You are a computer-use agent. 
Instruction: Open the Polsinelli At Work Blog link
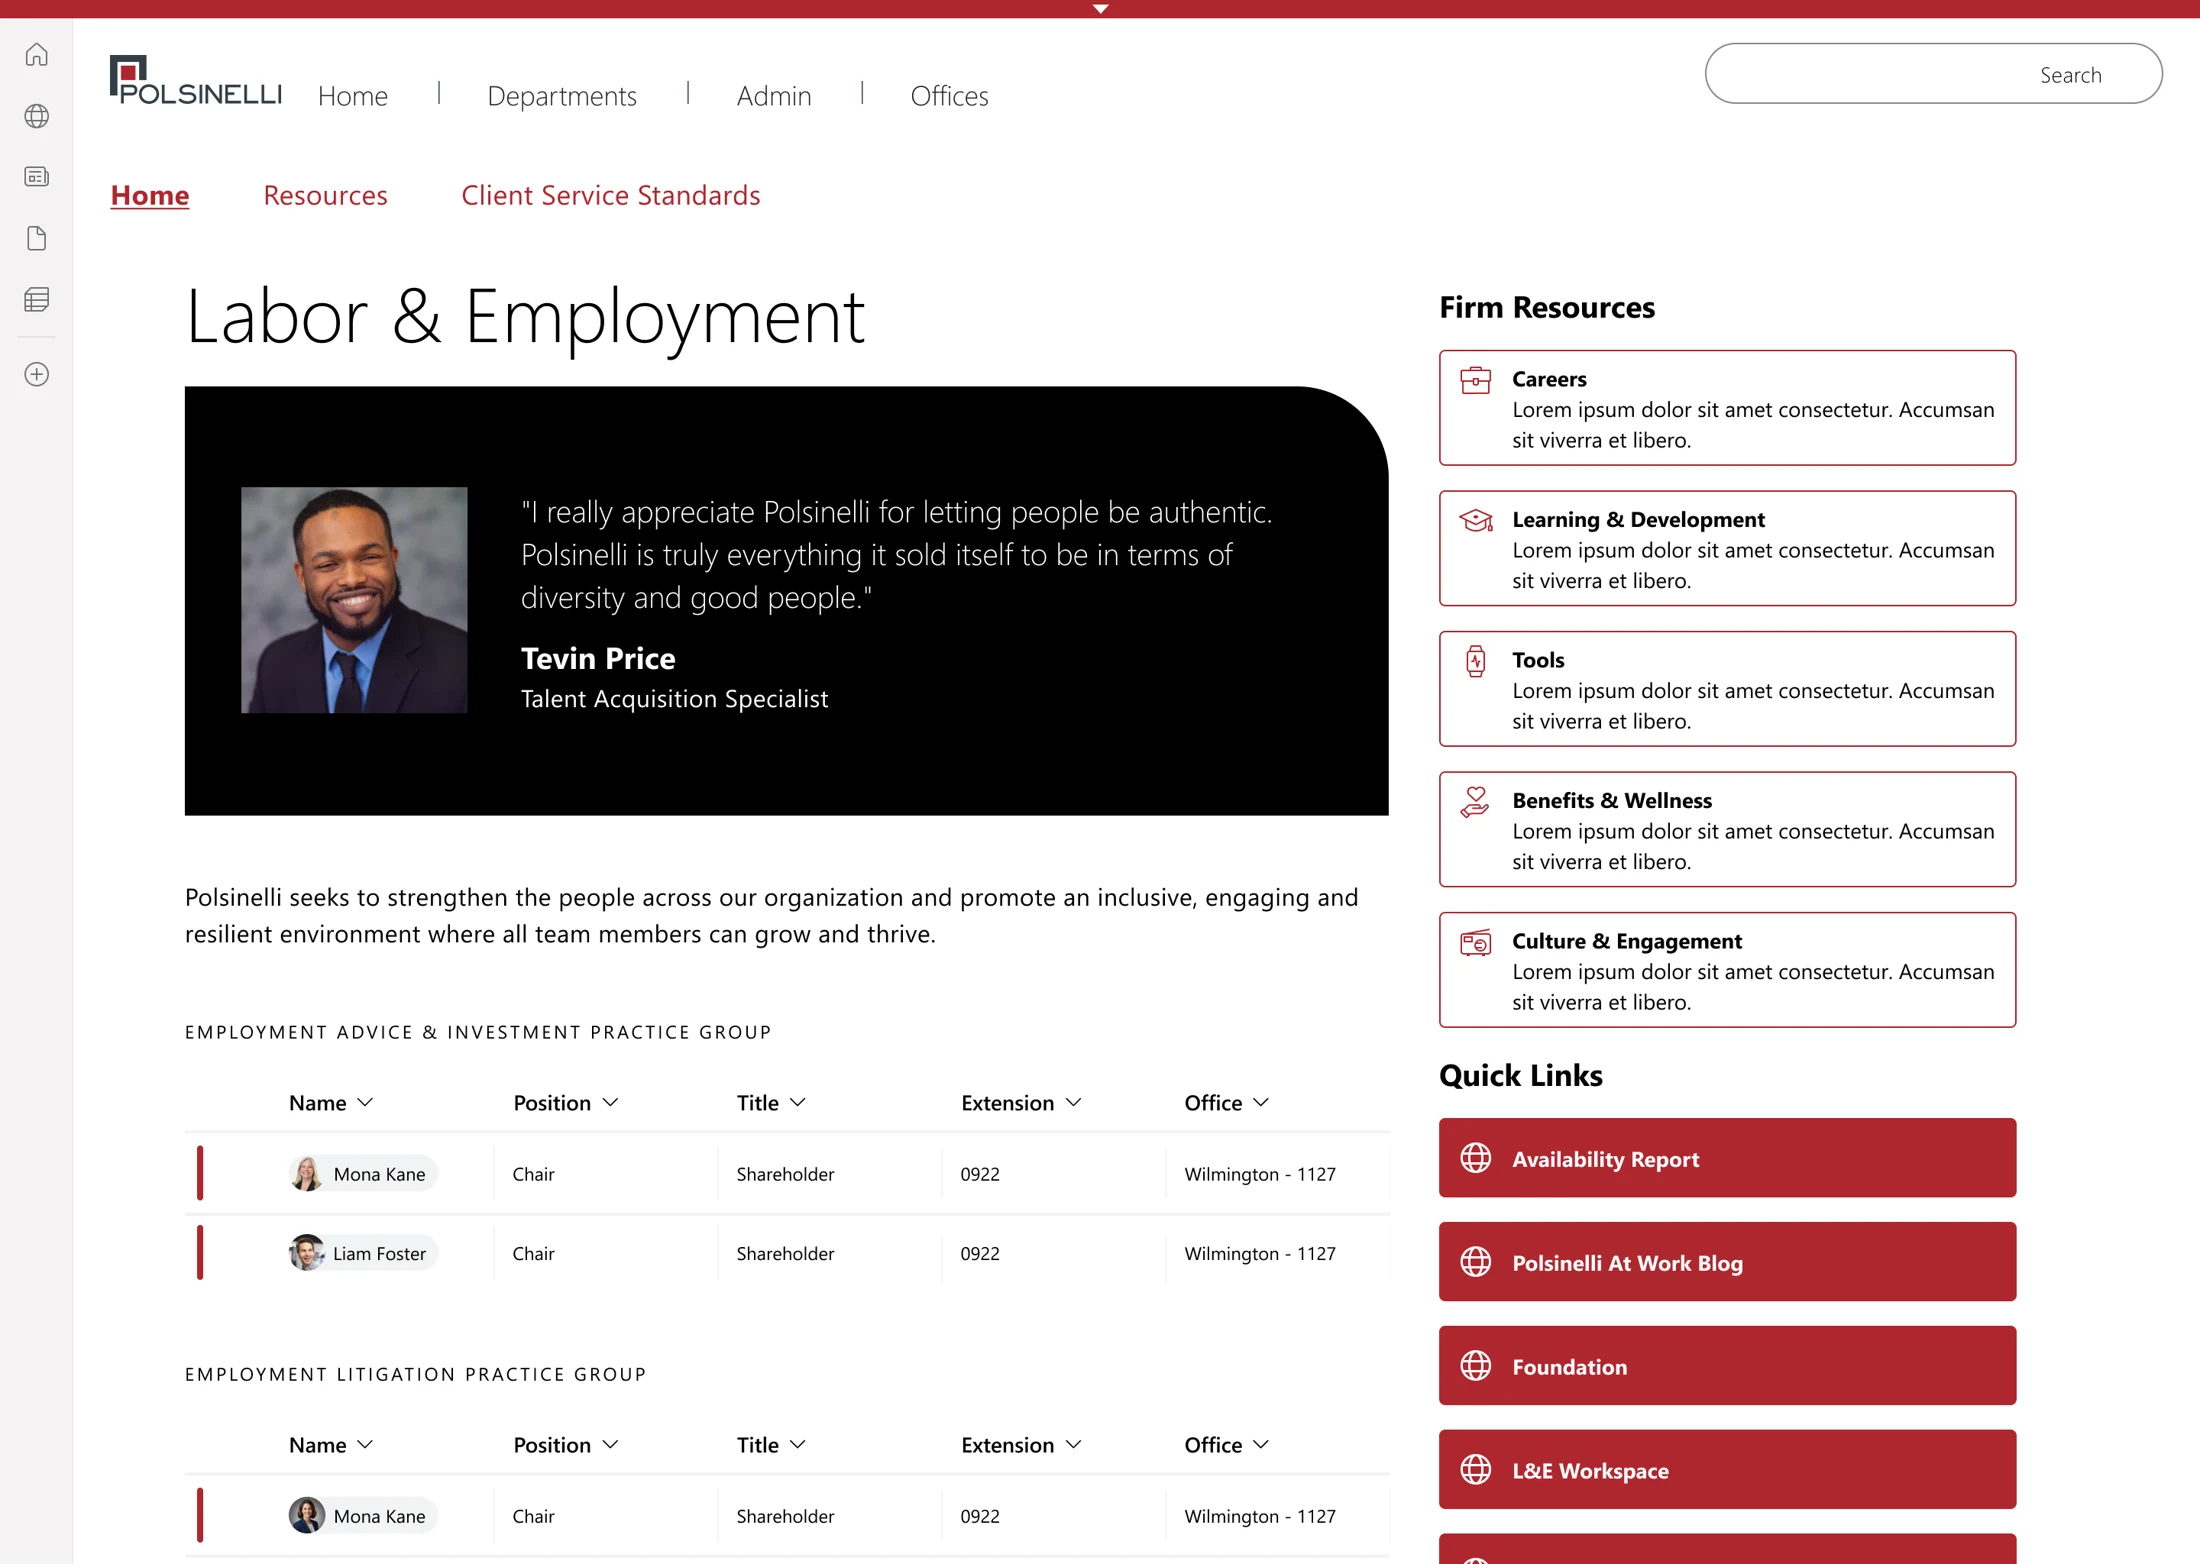pos(1727,1262)
